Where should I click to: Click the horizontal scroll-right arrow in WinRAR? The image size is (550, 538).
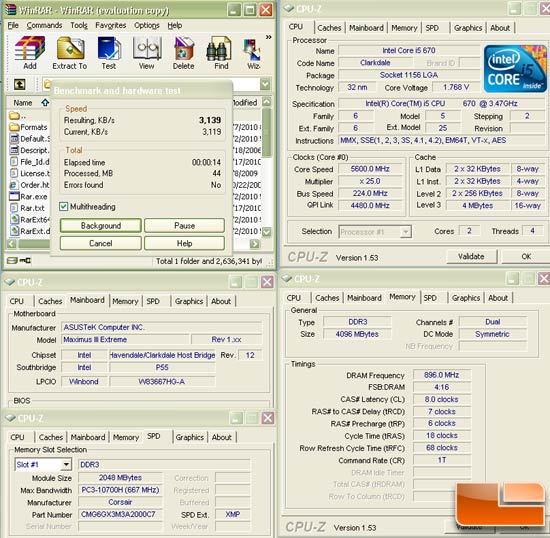point(255,244)
